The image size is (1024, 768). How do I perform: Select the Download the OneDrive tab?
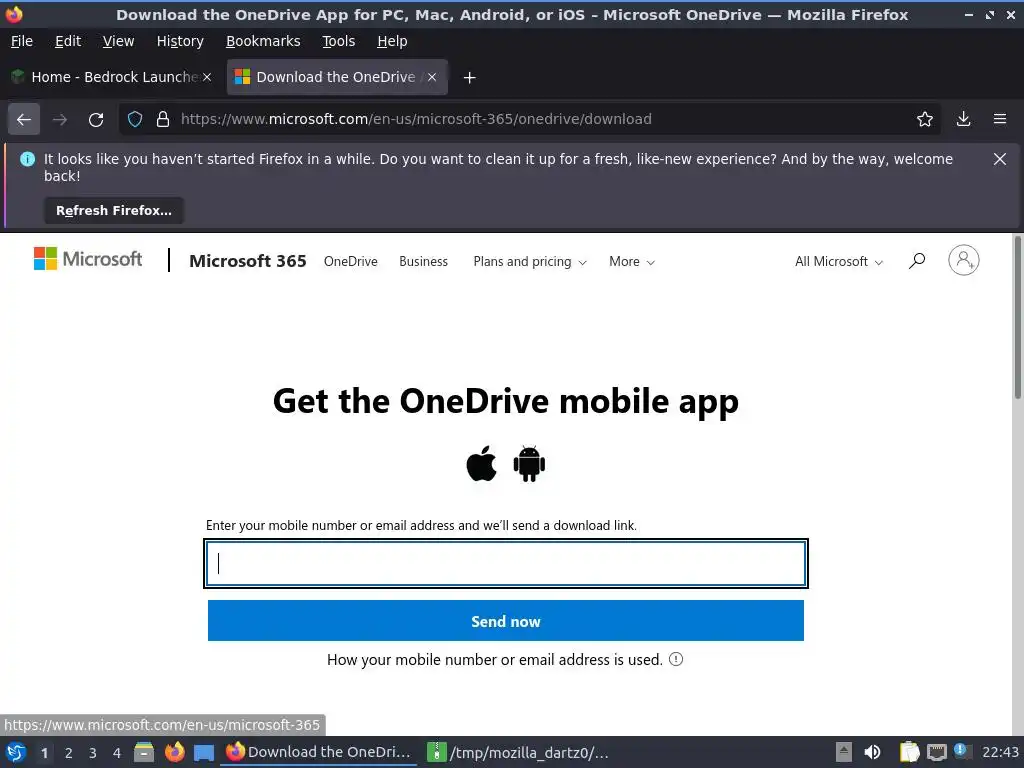click(336, 77)
